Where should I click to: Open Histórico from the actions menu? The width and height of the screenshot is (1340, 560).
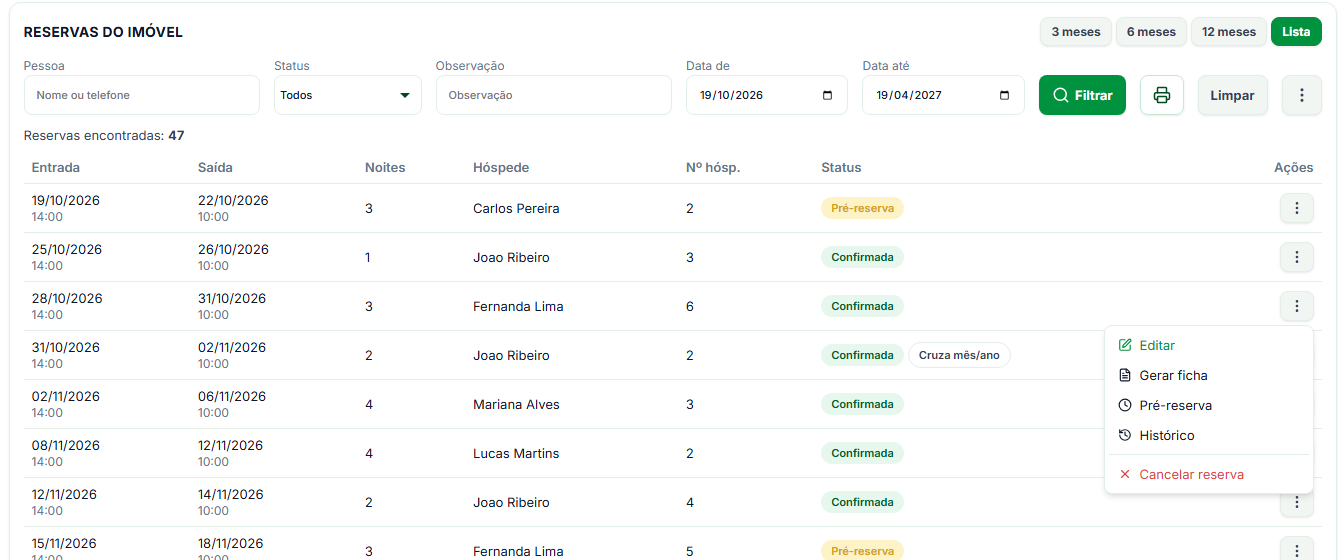[x=1209, y=435]
